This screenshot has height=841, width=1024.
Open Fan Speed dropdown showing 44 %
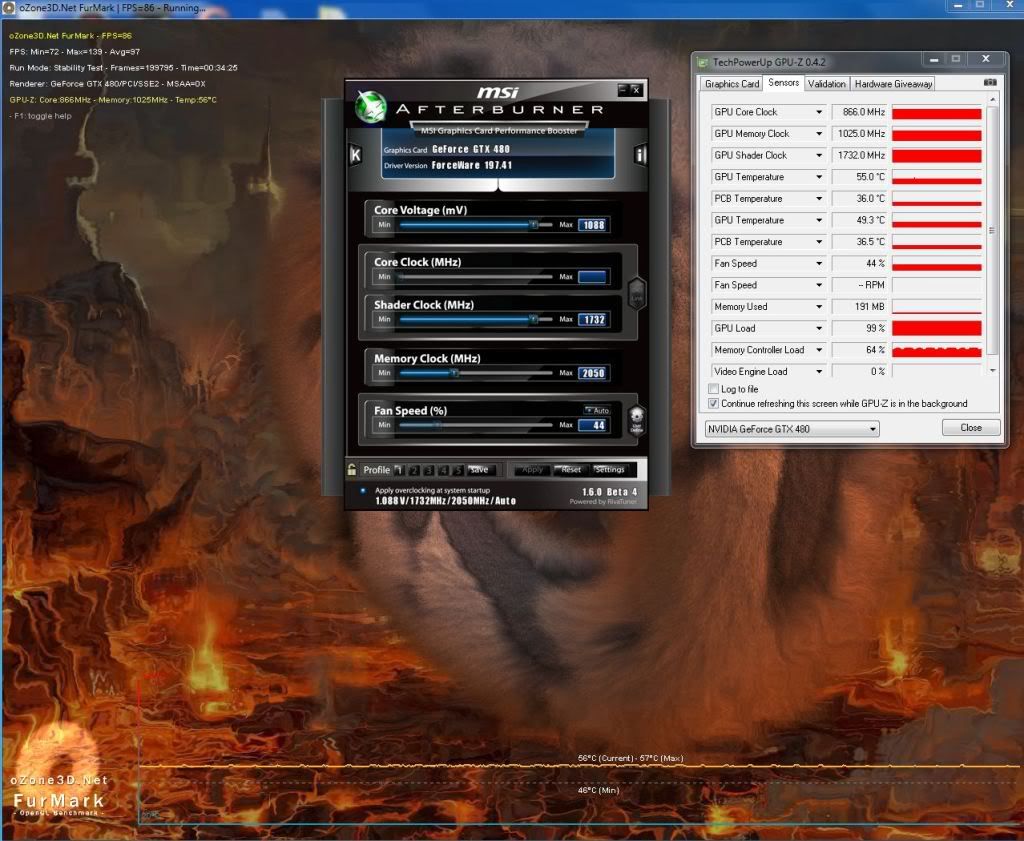point(819,263)
